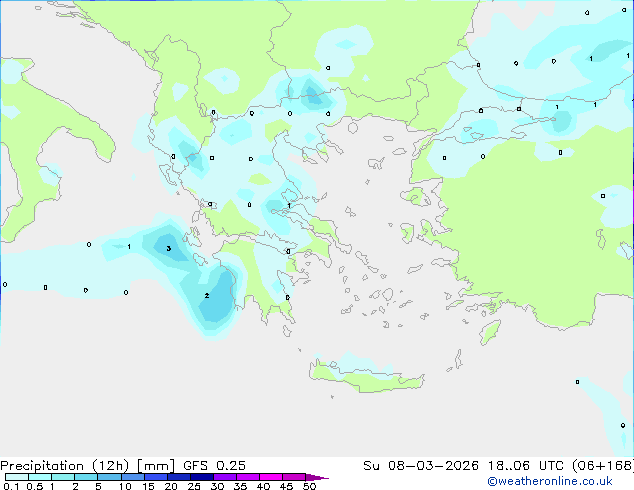Select the 5–10 mm legend color box
Image resolution: width=634 pixels, height=490 pixels.
click(x=109, y=477)
